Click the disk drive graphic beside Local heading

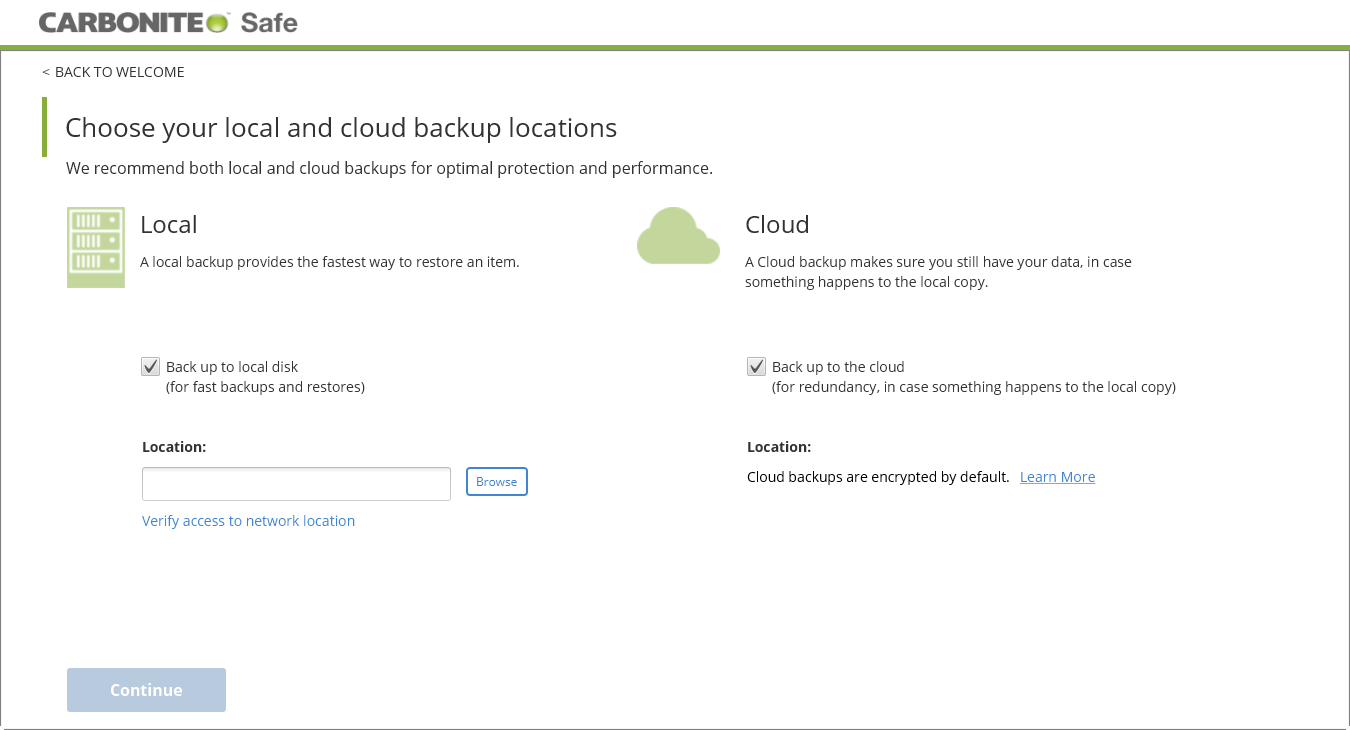tap(96, 246)
